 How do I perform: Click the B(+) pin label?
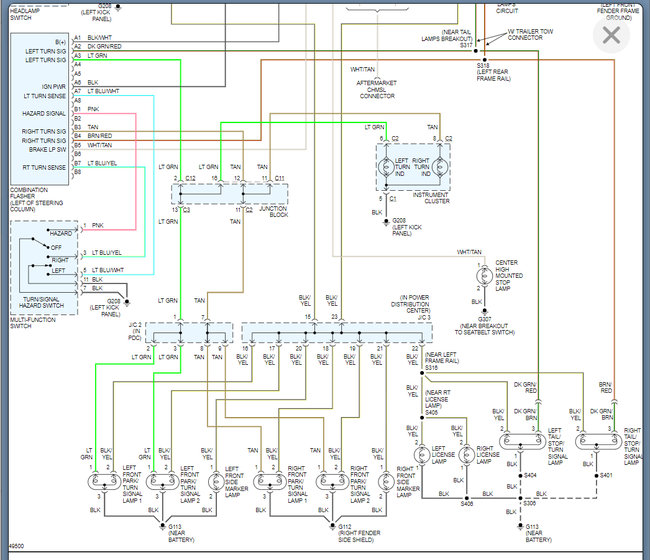pyautogui.click(x=60, y=42)
